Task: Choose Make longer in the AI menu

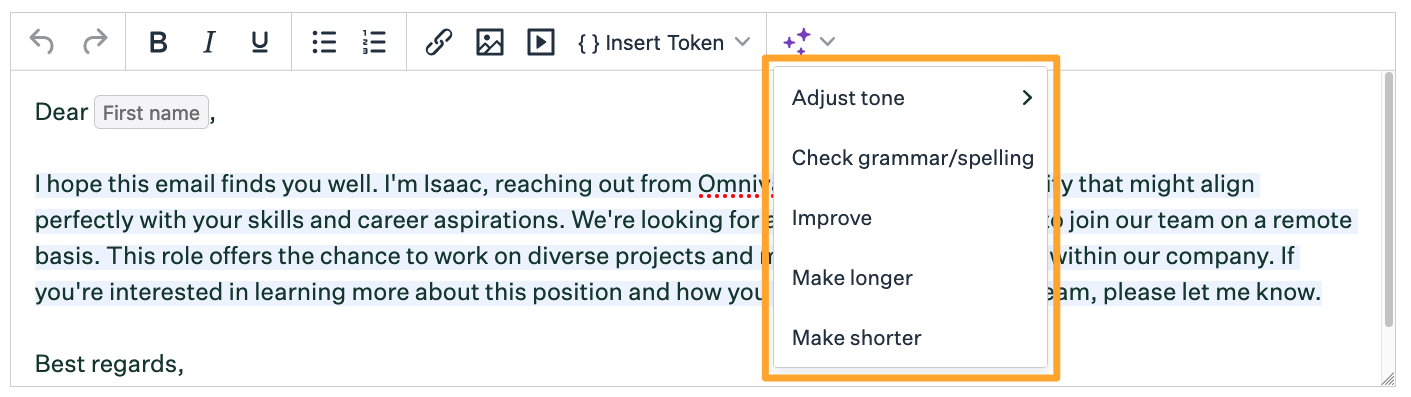Action: (910, 278)
